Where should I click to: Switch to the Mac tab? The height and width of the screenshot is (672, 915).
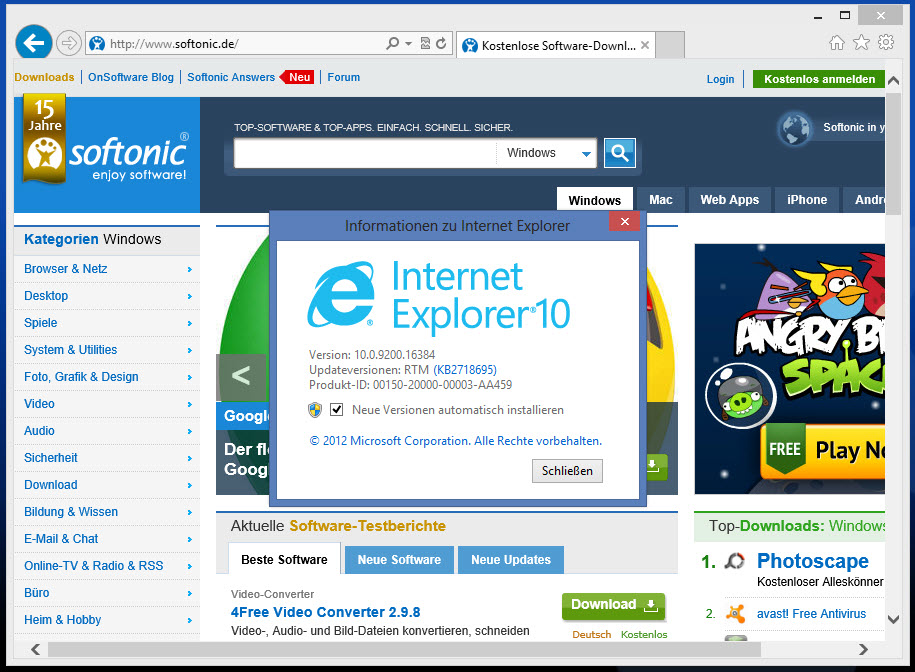661,199
